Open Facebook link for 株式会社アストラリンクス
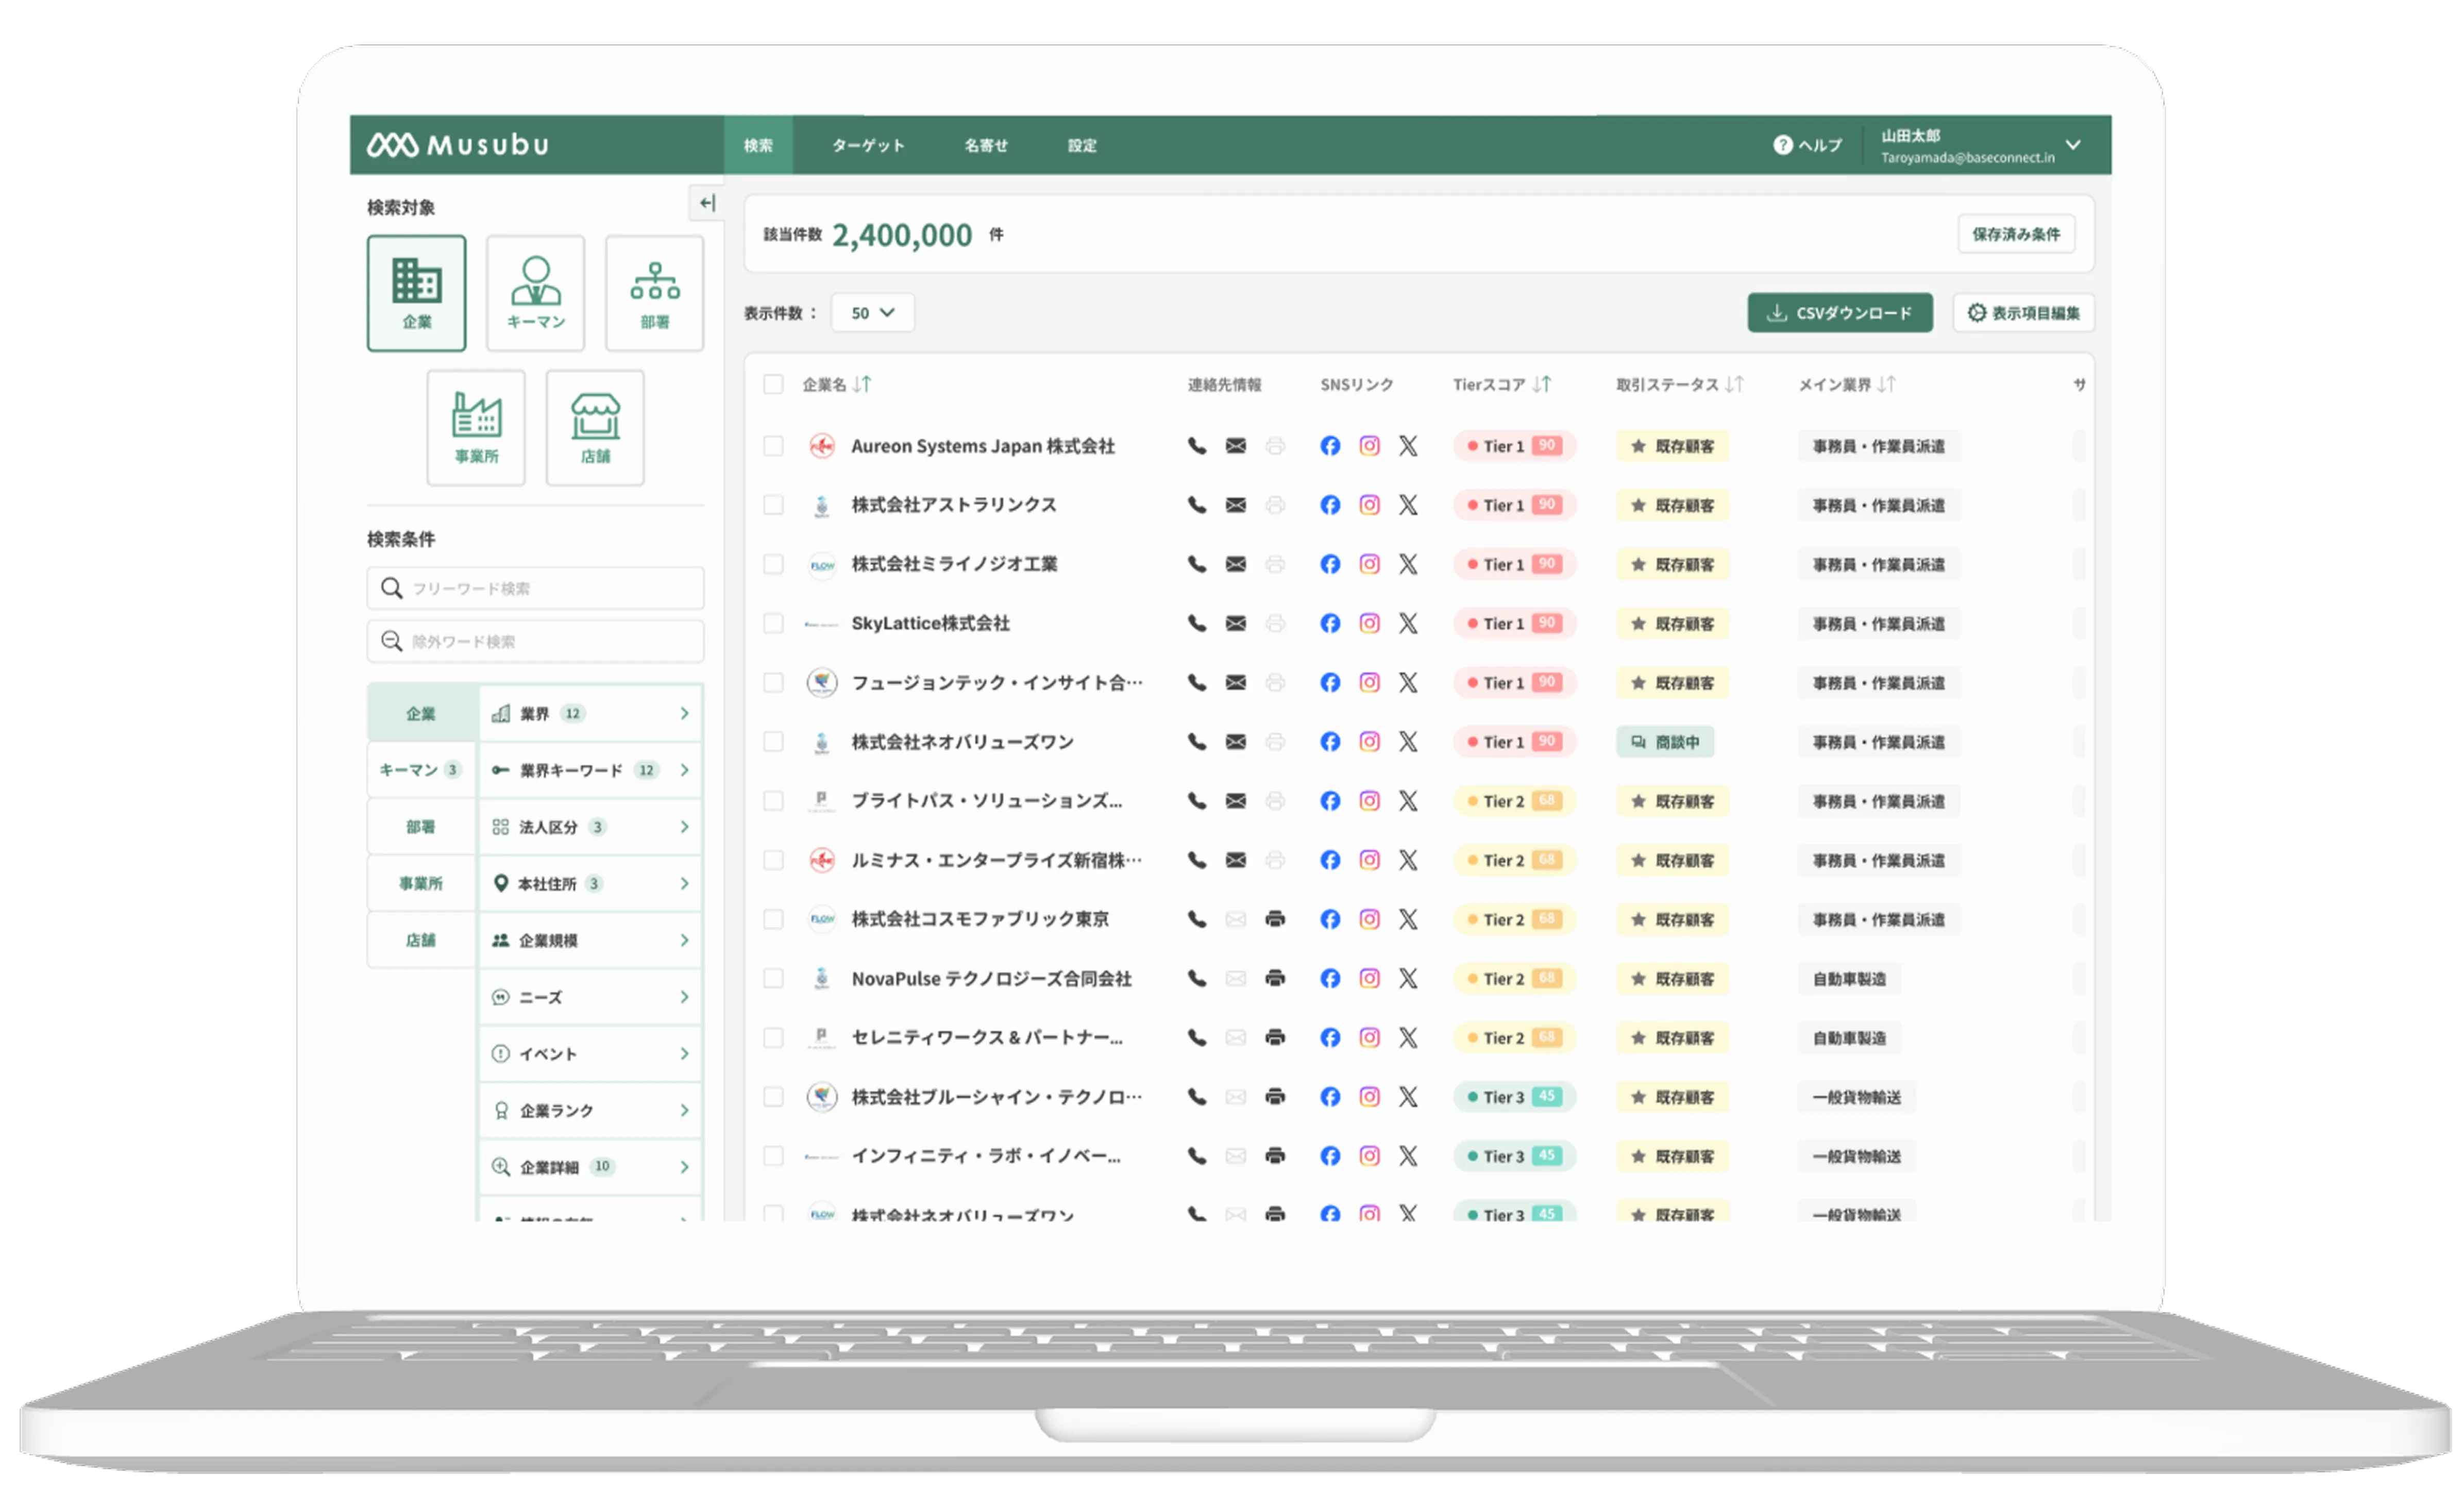Viewport: 2464px width, 1492px height. pyautogui.click(x=1329, y=505)
